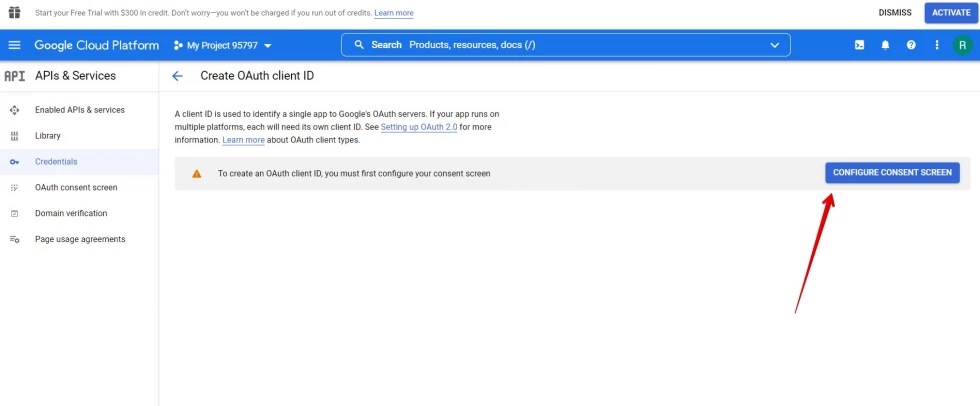Dismiss the free trial banner

pyautogui.click(x=895, y=12)
